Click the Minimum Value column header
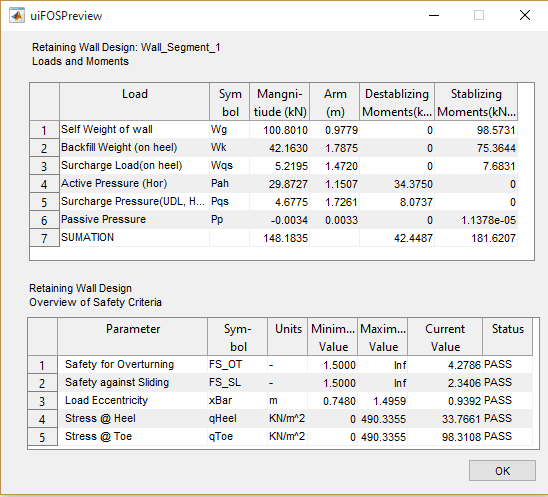The width and height of the screenshot is (548, 497). (x=333, y=337)
